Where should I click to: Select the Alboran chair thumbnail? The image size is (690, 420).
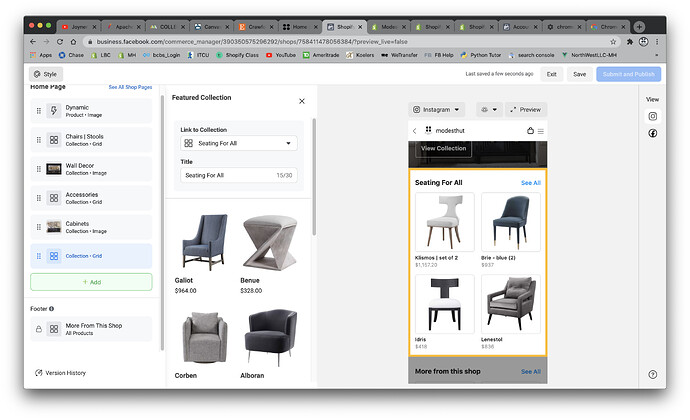tap(271, 337)
